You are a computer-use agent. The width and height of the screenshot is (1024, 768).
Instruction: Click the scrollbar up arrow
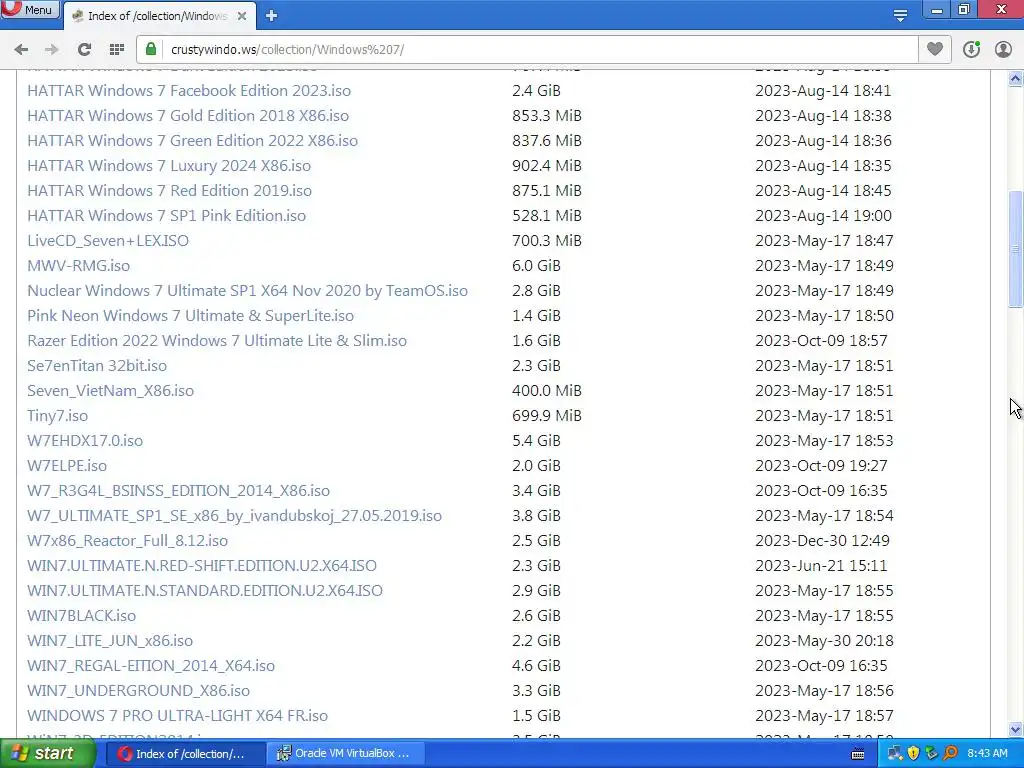pos(1016,79)
